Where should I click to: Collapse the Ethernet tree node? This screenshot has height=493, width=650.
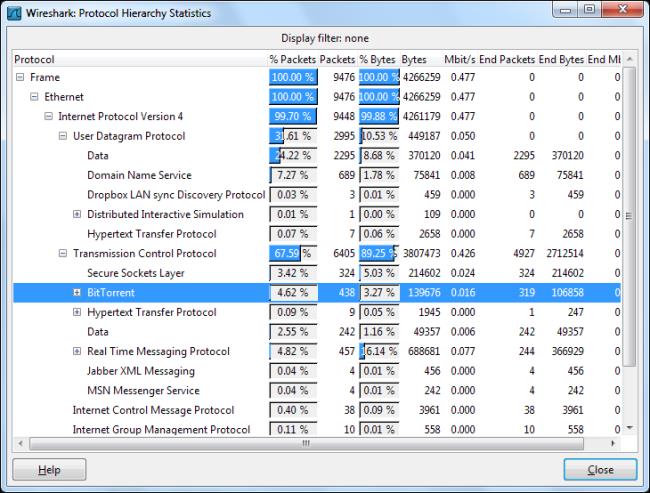pos(35,97)
